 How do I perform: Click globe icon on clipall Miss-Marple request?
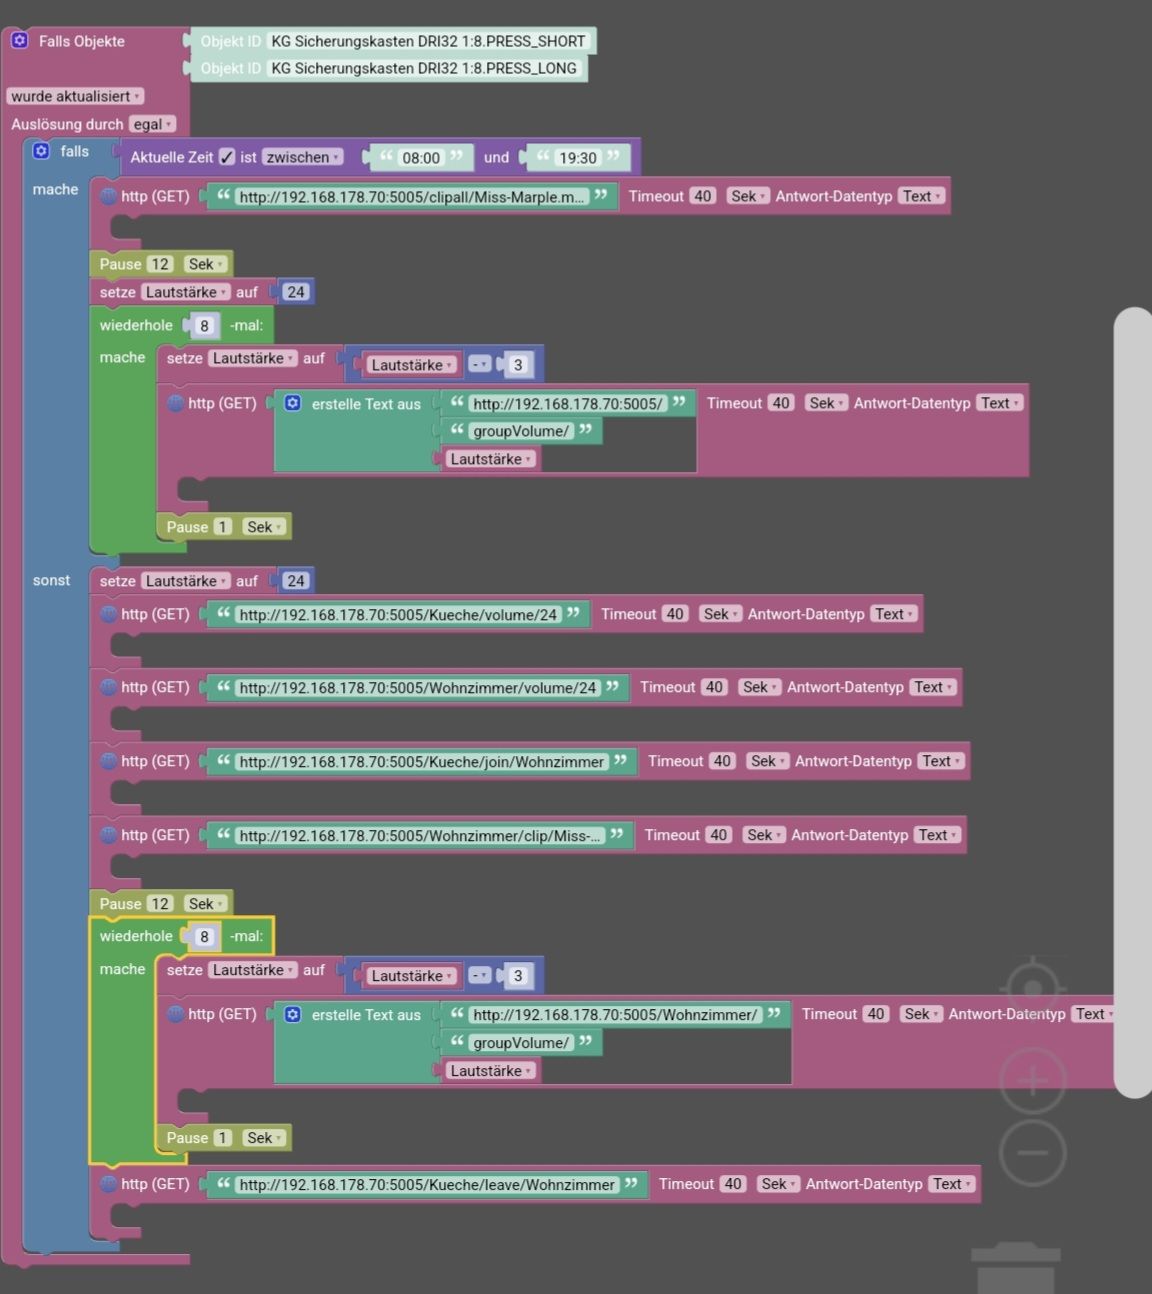click(x=108, y=196)
